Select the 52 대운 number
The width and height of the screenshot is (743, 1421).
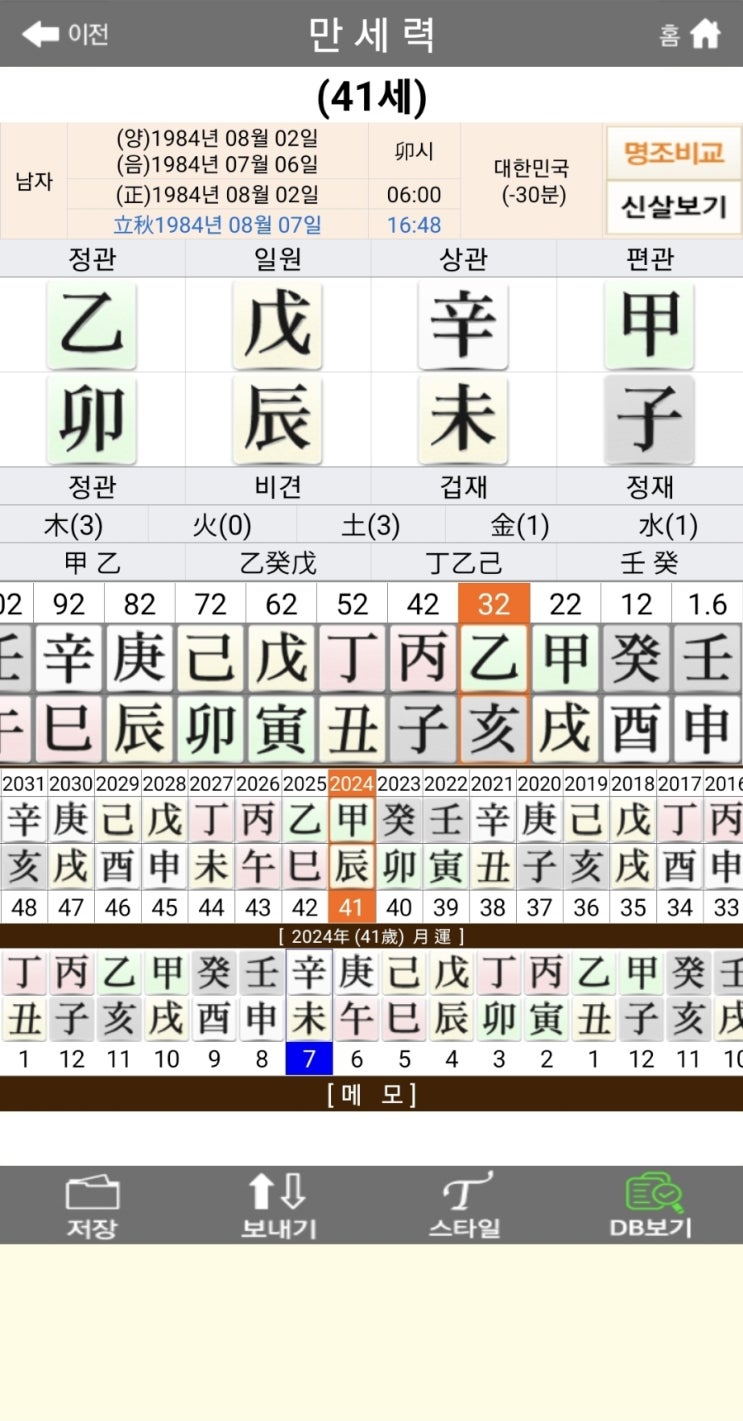(x=352, y=603)
